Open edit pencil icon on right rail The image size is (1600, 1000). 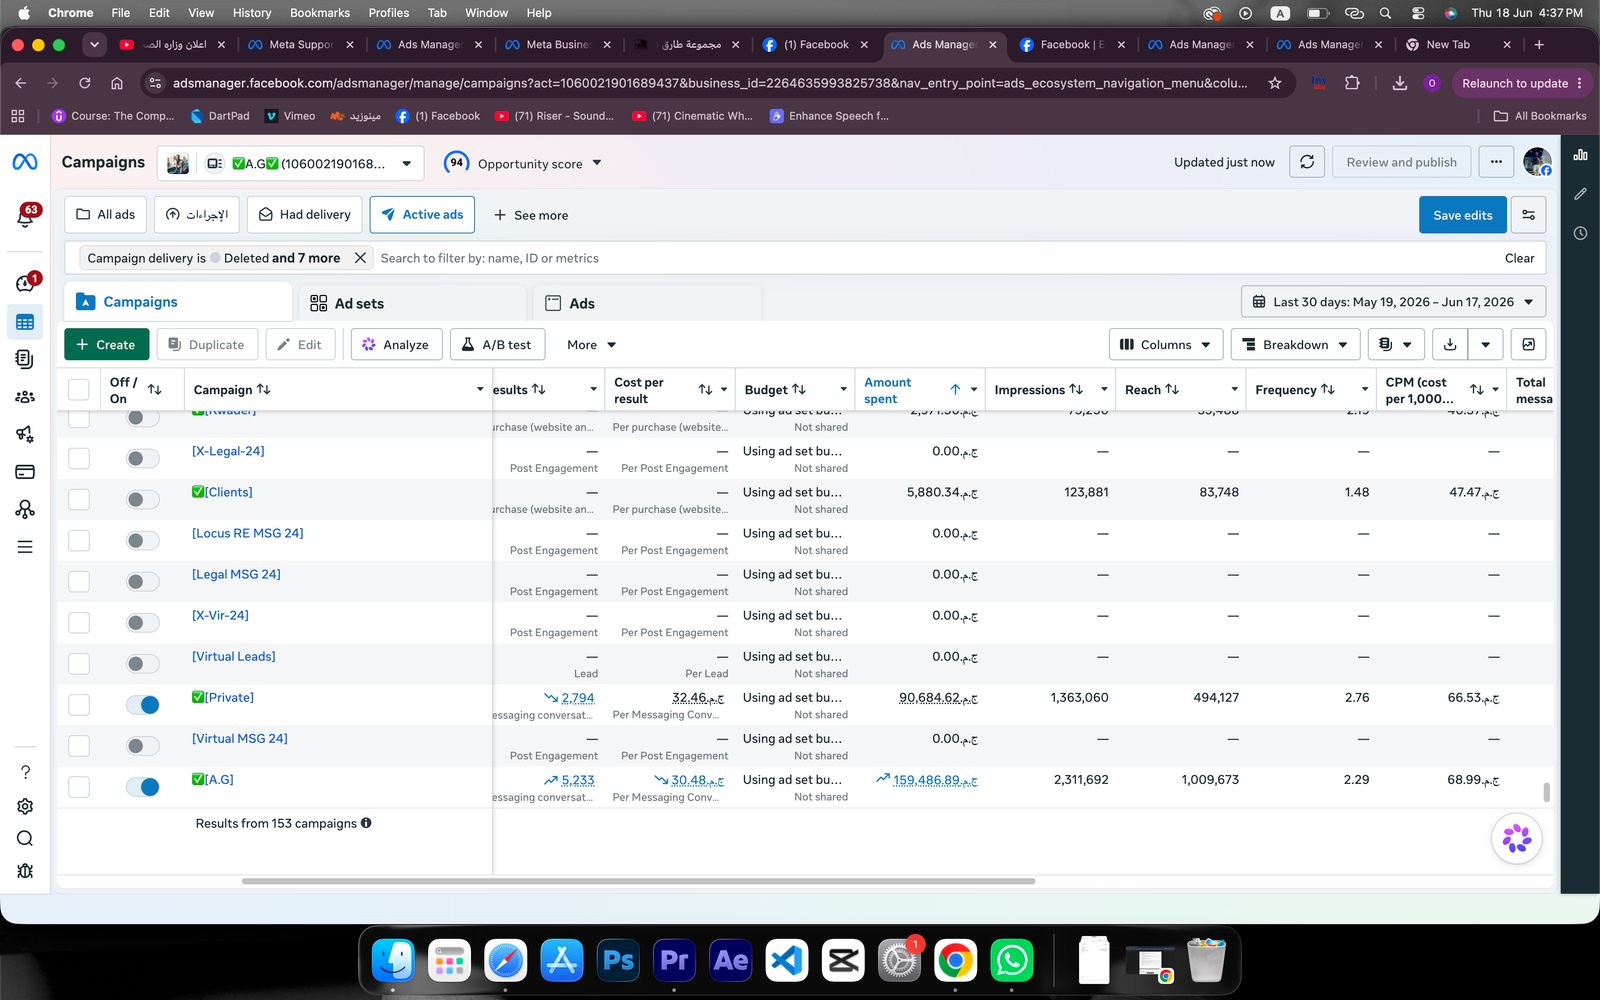pos(1580,194)
